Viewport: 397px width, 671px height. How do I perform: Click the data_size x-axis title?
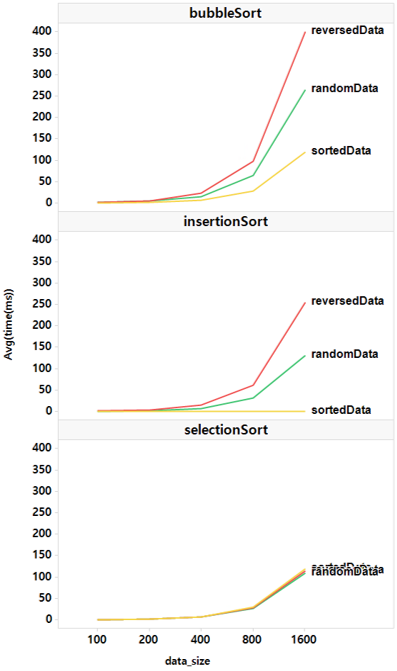tap(188, 661)
